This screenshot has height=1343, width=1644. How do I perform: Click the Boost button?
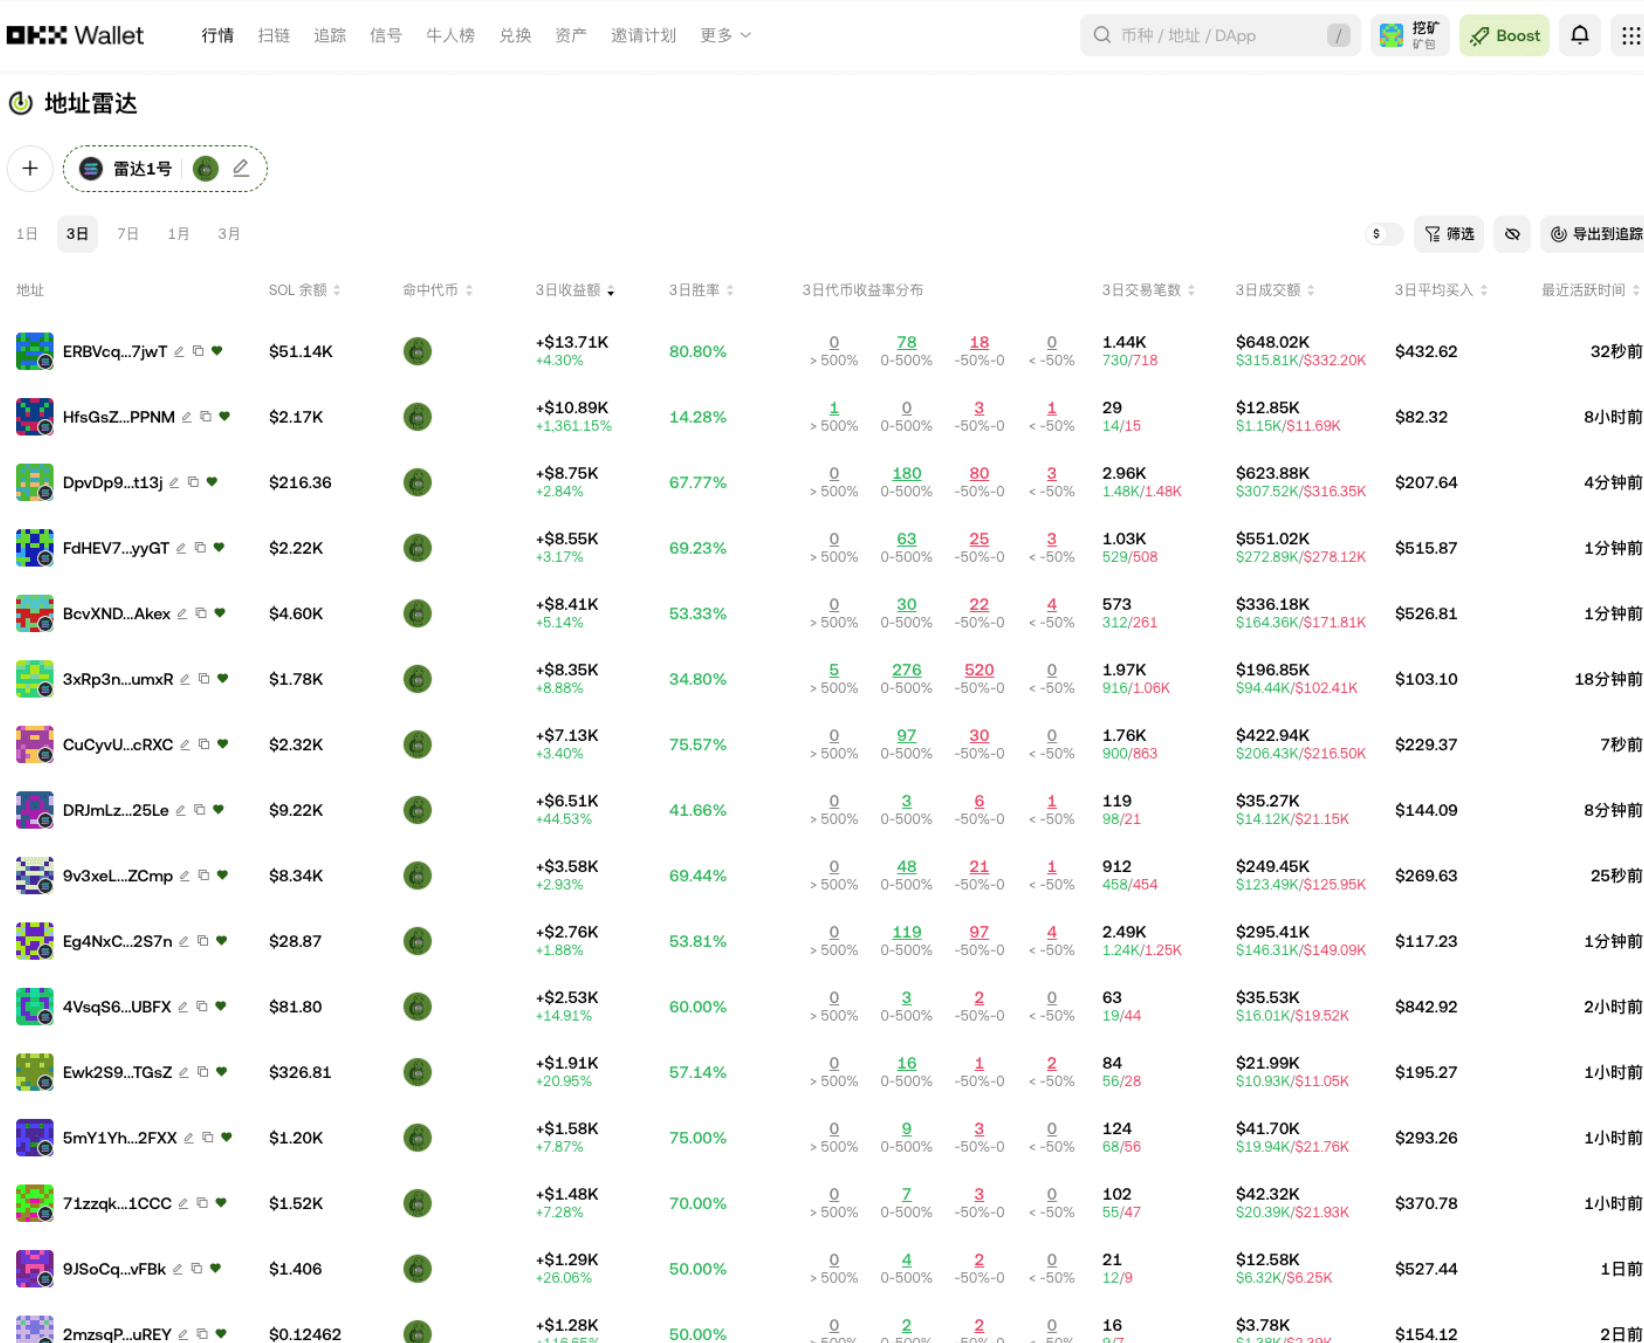pos(1503,35)
